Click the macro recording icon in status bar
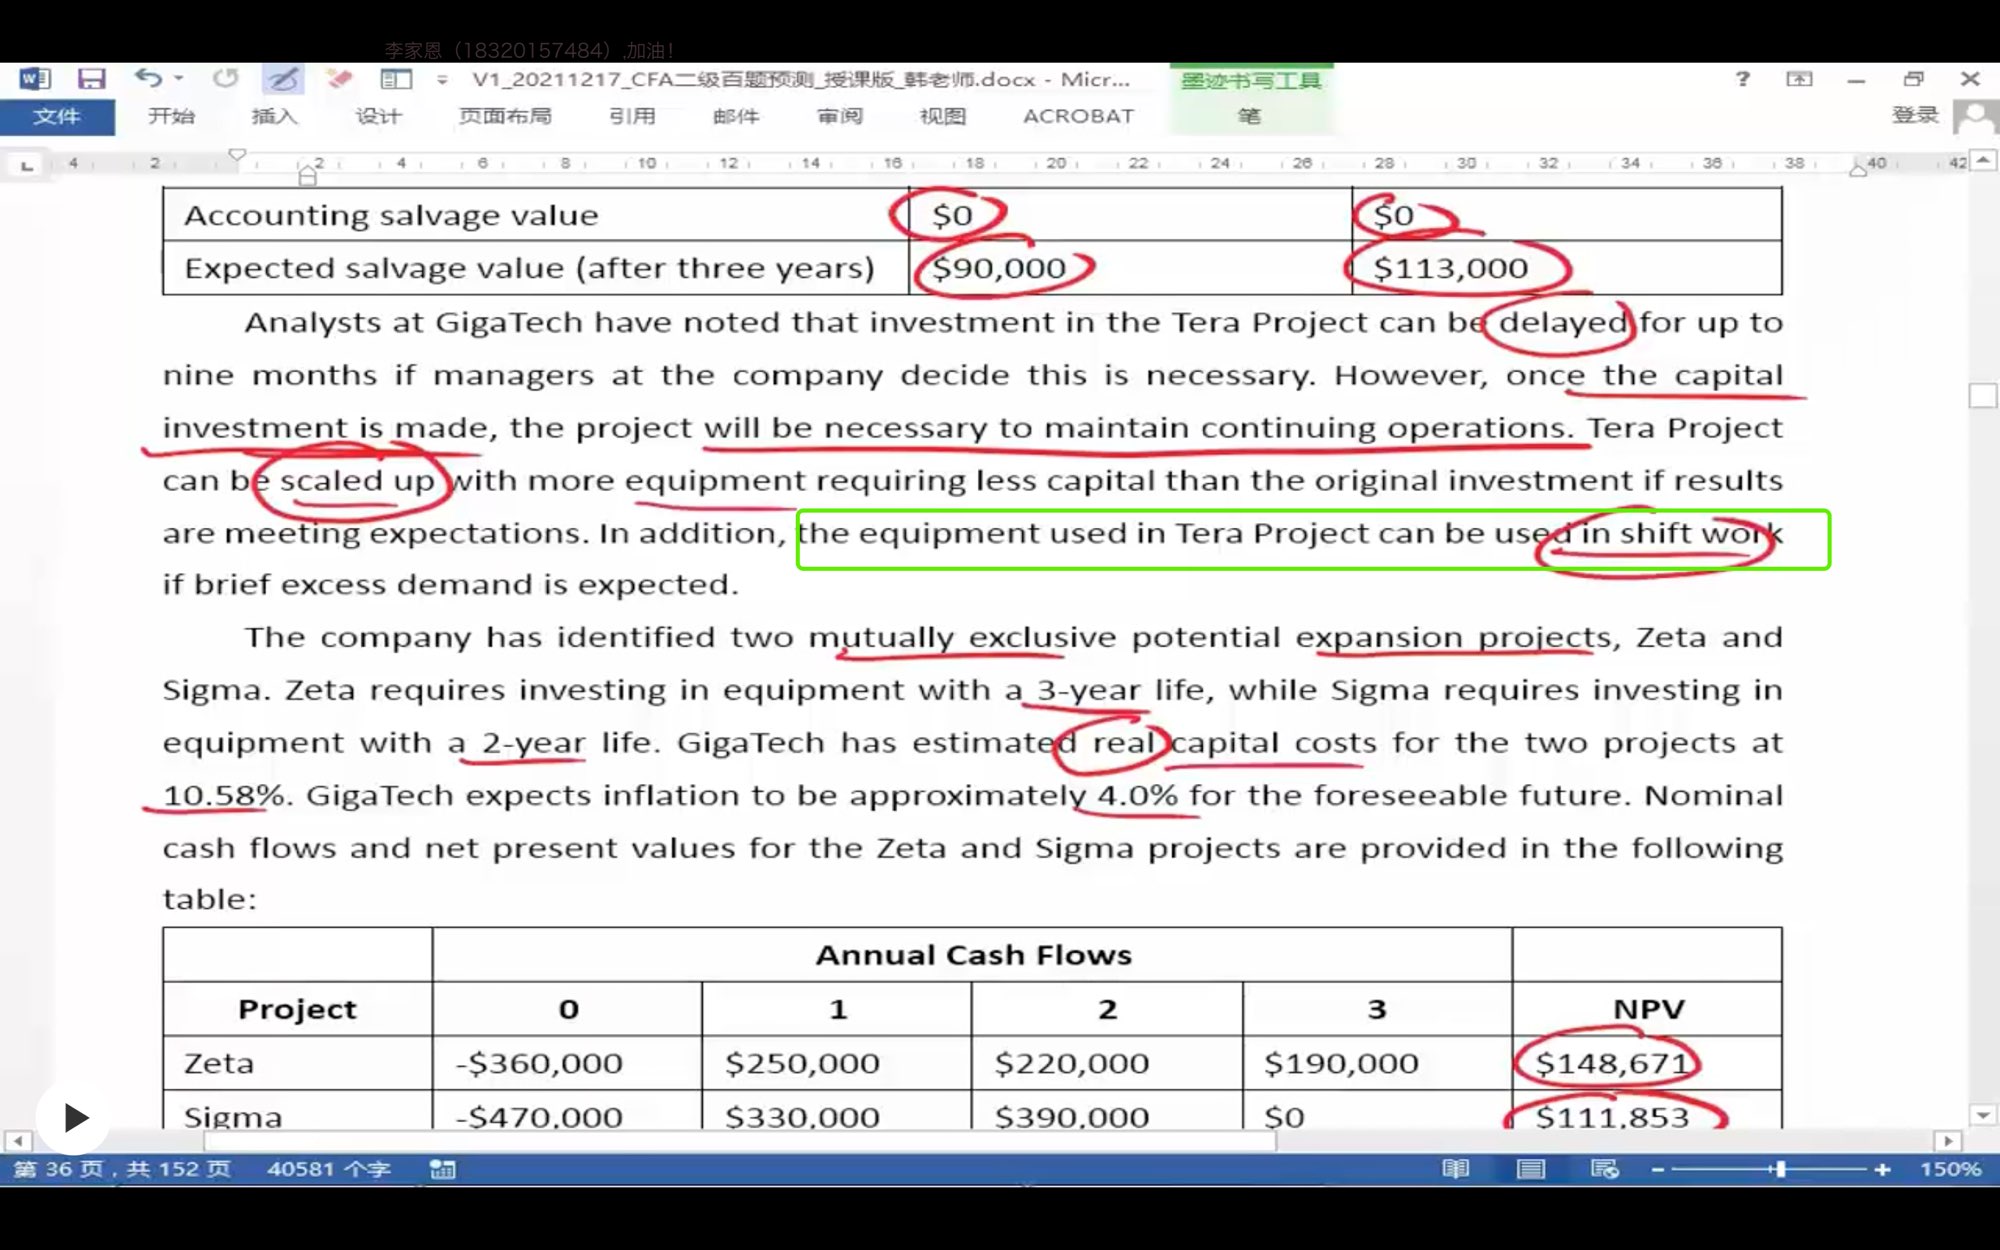 [442, 1169]
